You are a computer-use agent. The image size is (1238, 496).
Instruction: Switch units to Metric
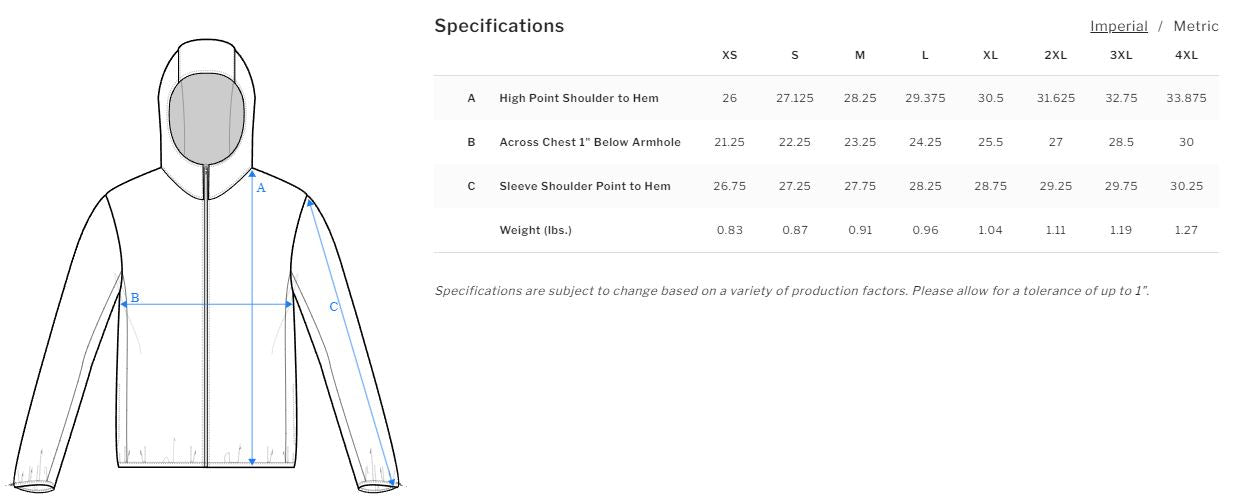click(x=1196, y=26)
